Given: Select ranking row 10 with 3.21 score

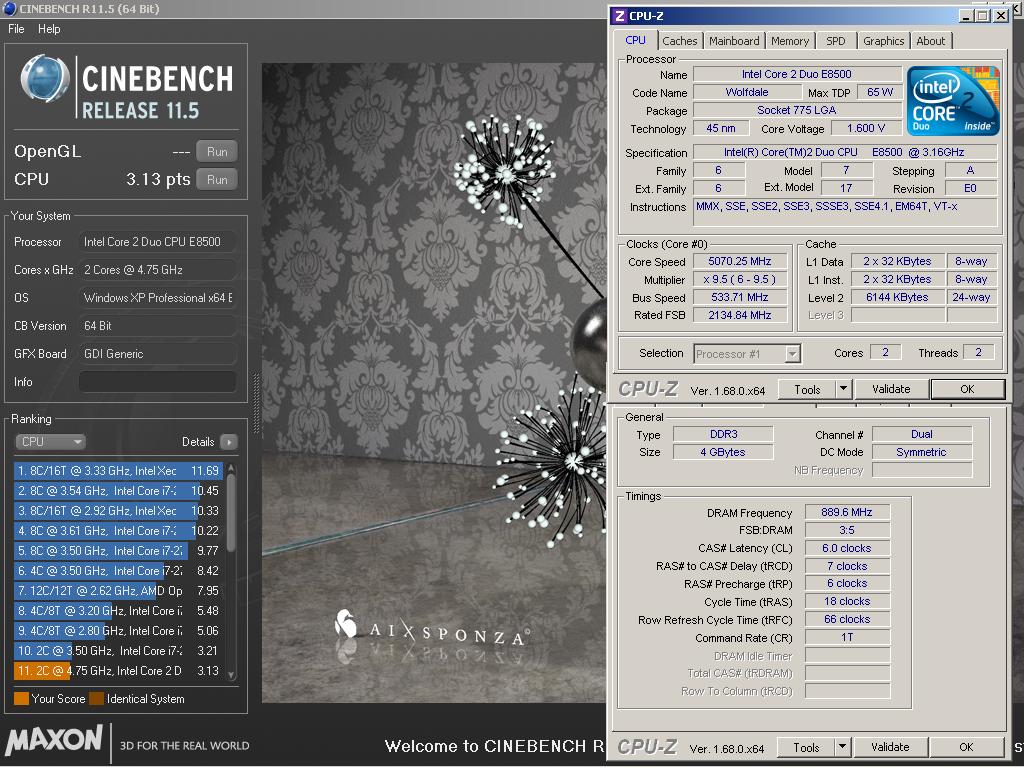Looking at the screenshot, I should click(118, 651).
